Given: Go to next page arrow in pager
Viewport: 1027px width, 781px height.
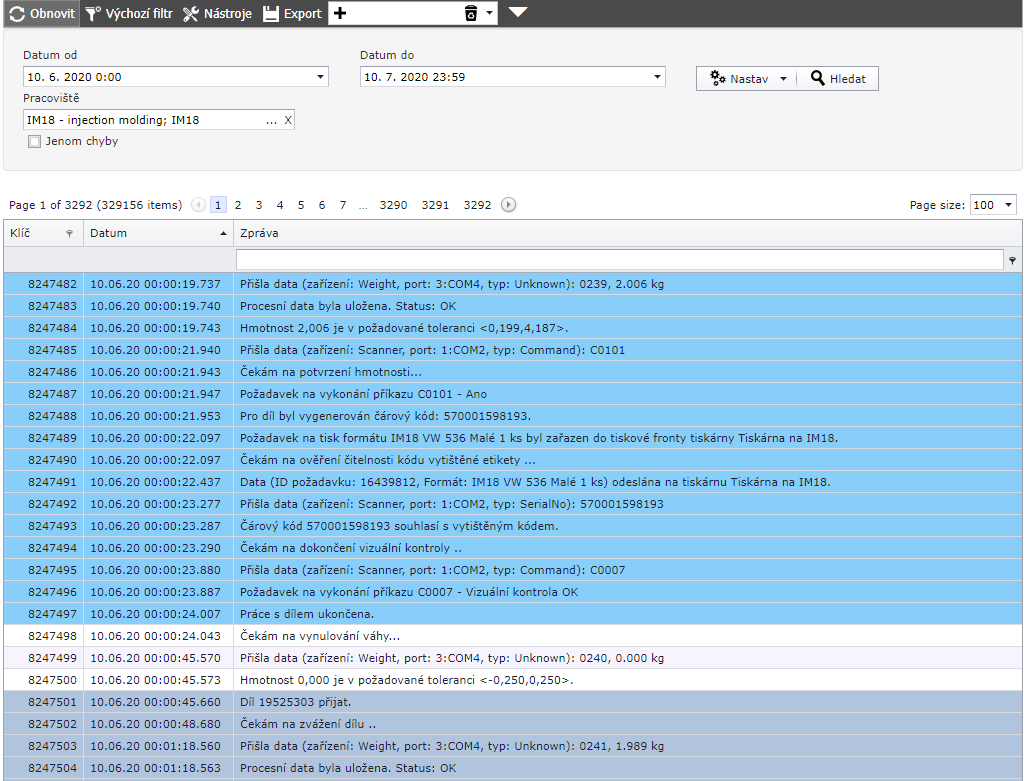Looking at the screenshot, I should pyautogui.click(x=508, y=205).
